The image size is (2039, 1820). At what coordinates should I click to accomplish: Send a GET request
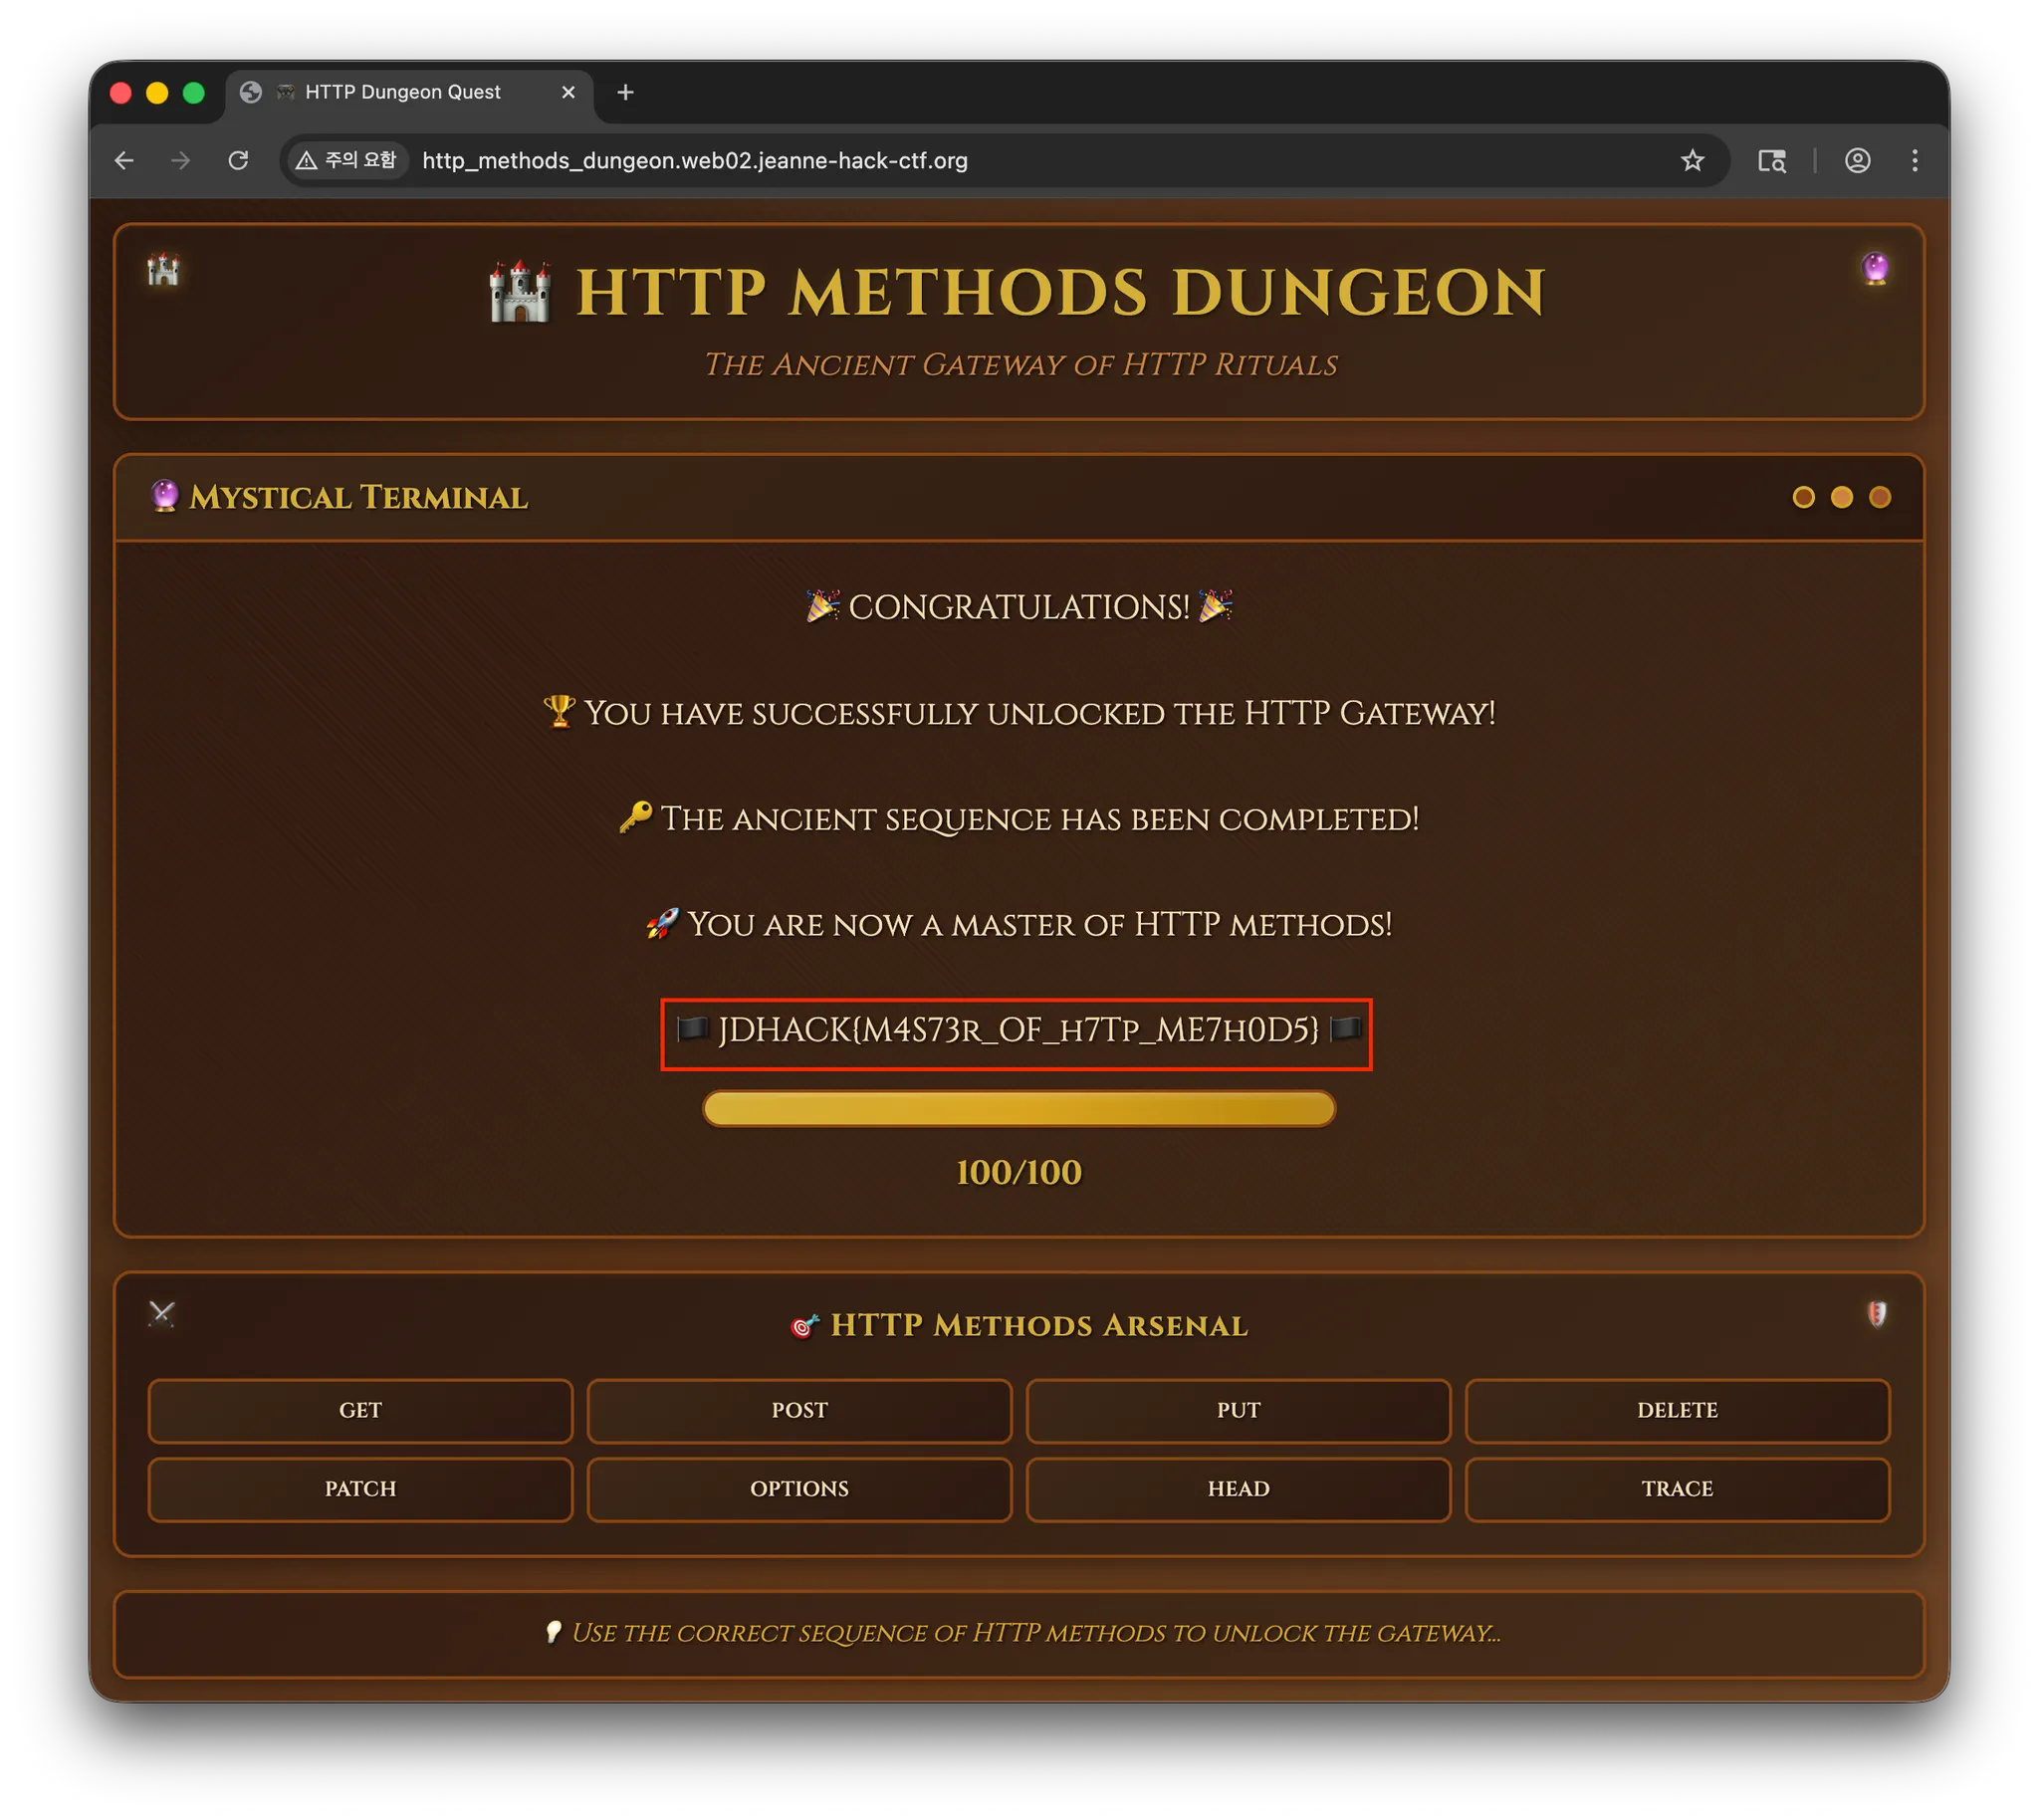tap(360, 1410)
